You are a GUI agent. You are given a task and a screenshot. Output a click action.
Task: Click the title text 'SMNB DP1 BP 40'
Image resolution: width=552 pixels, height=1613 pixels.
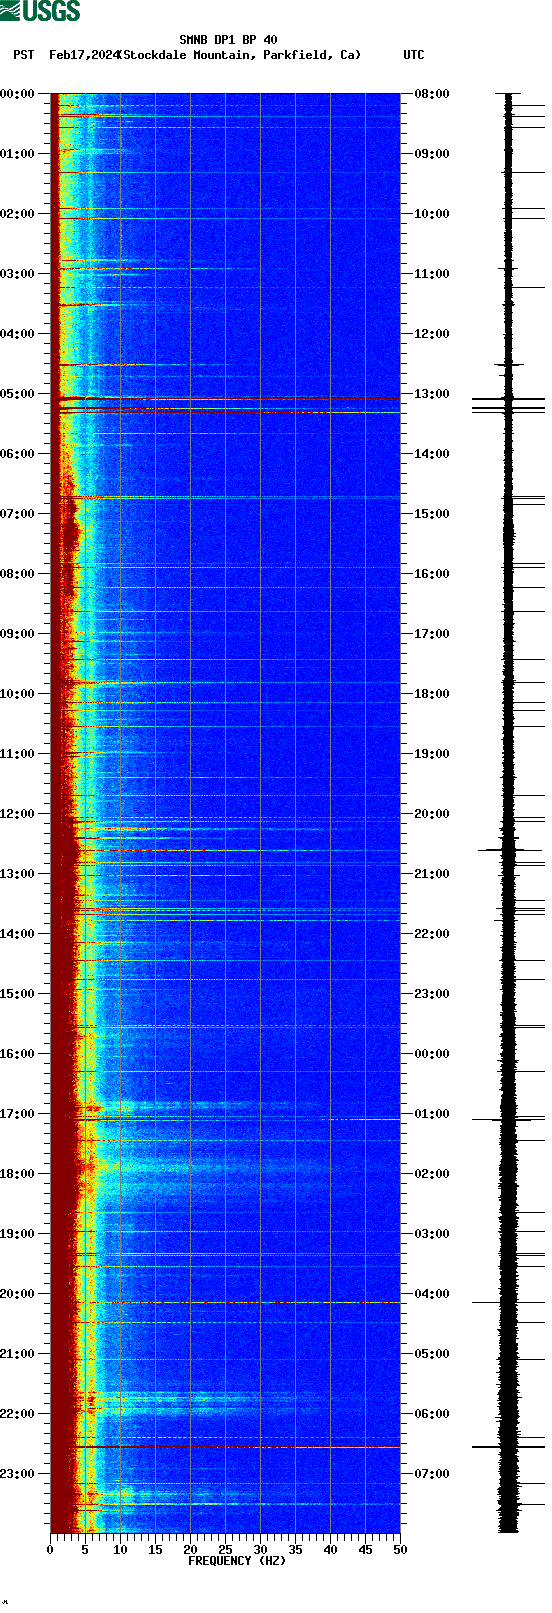(x=228, y=40)
